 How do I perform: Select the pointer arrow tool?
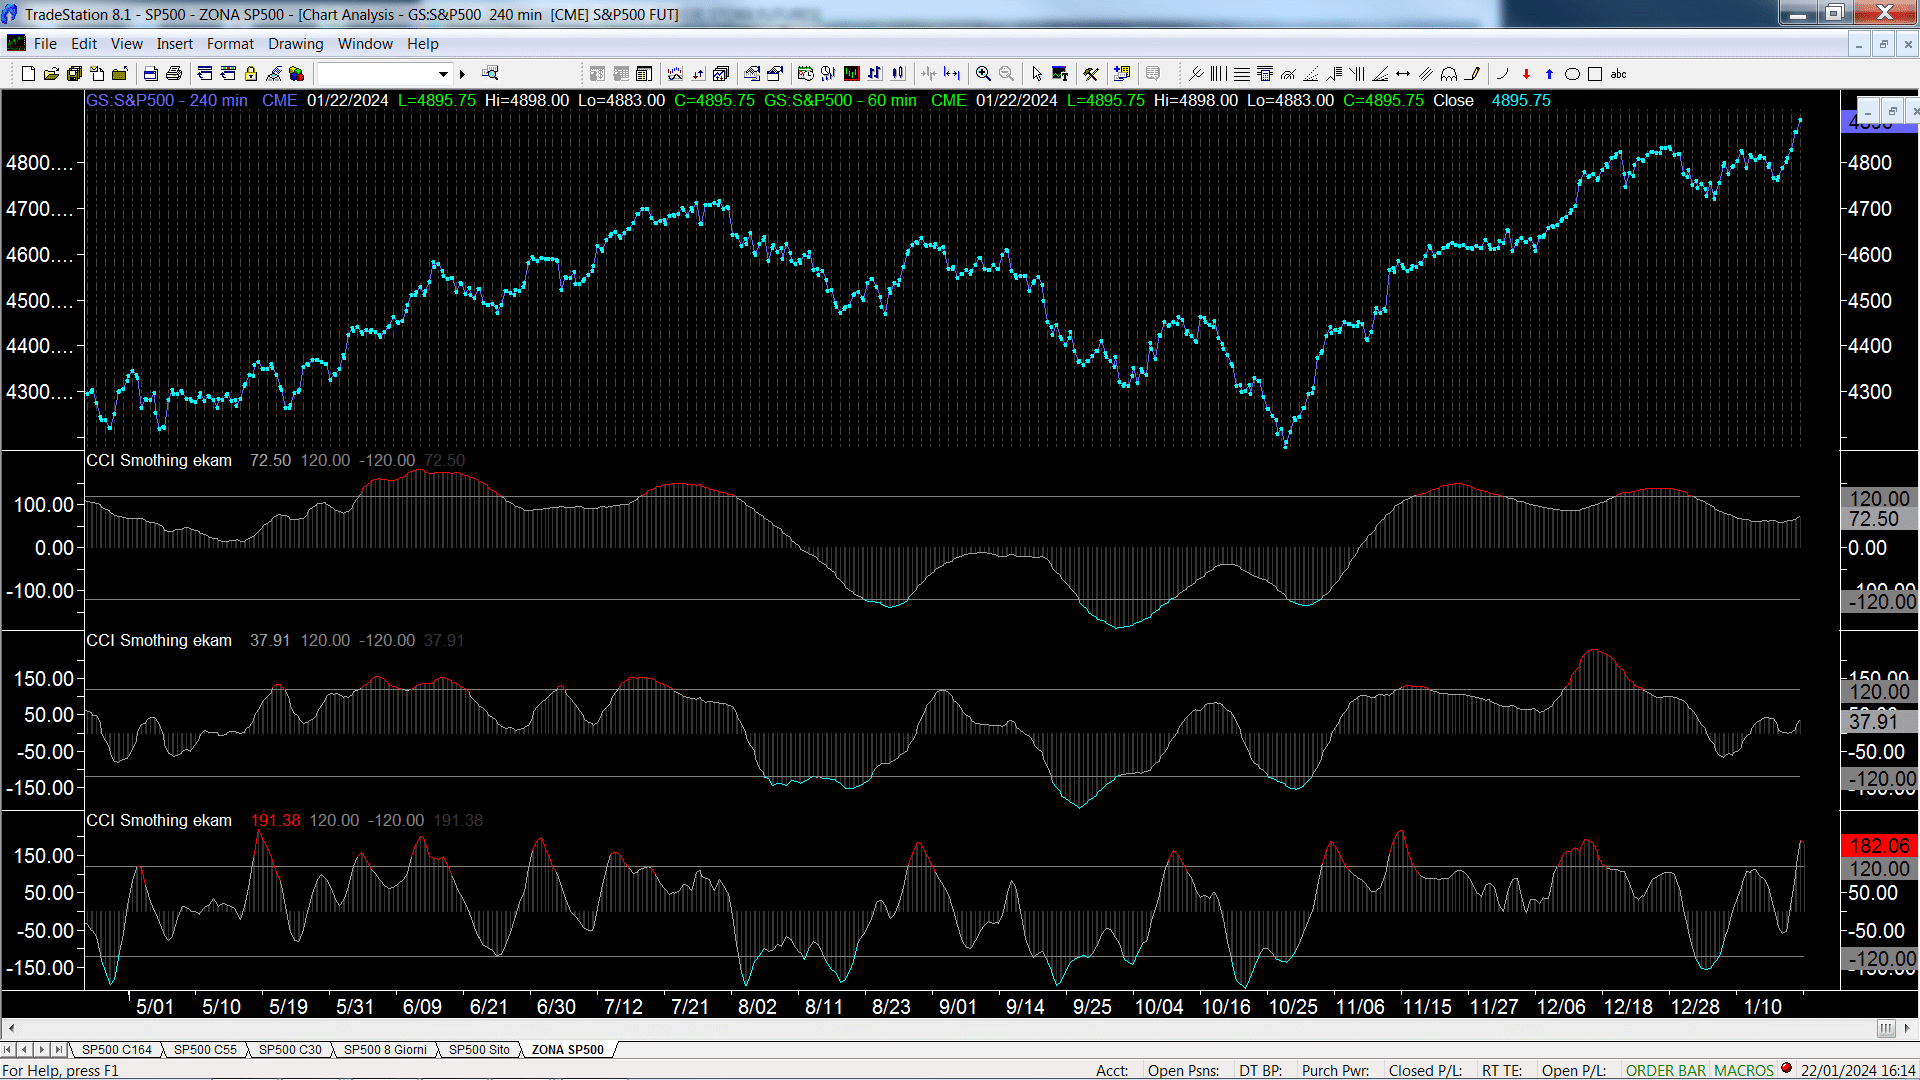[1037, 74]
